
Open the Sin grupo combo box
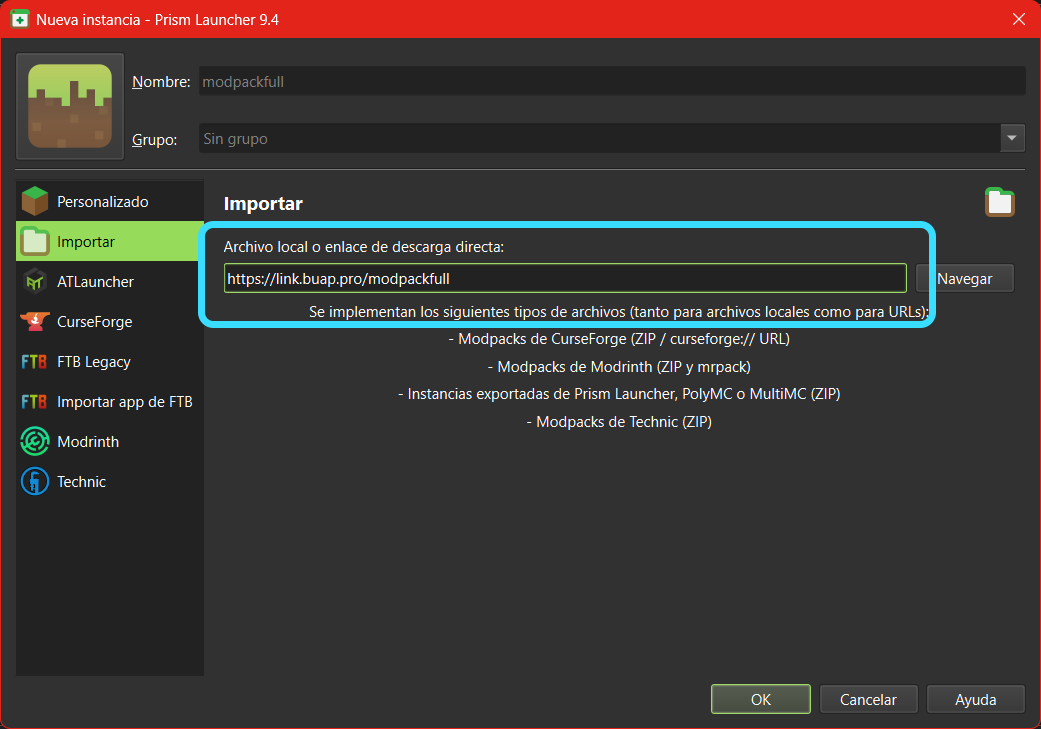pyautogui.click(x=598, y=138)
